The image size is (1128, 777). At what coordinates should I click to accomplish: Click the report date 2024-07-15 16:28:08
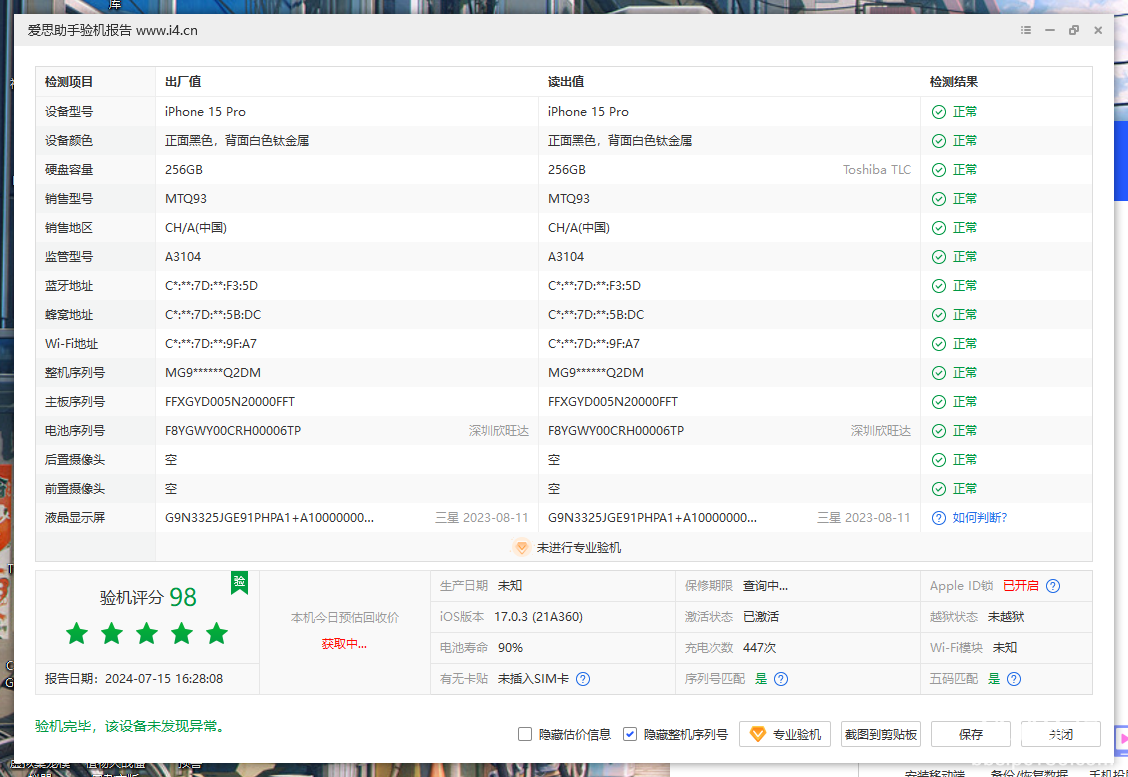tap(164, 678)
